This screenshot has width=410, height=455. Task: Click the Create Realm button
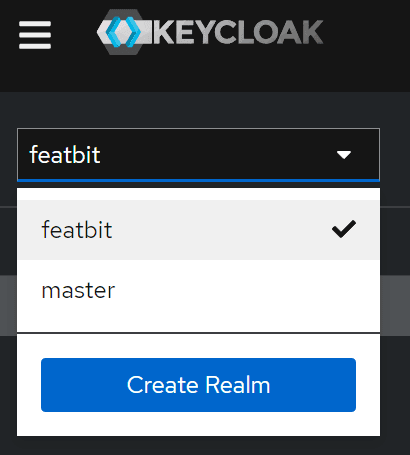[x=198, y=385]
